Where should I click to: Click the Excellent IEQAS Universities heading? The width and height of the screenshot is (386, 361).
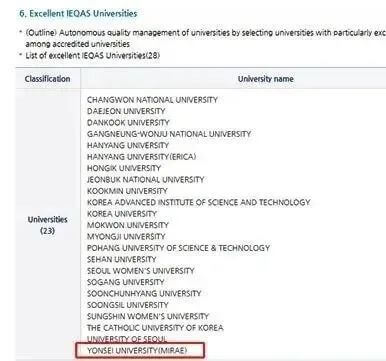(78, 14)
